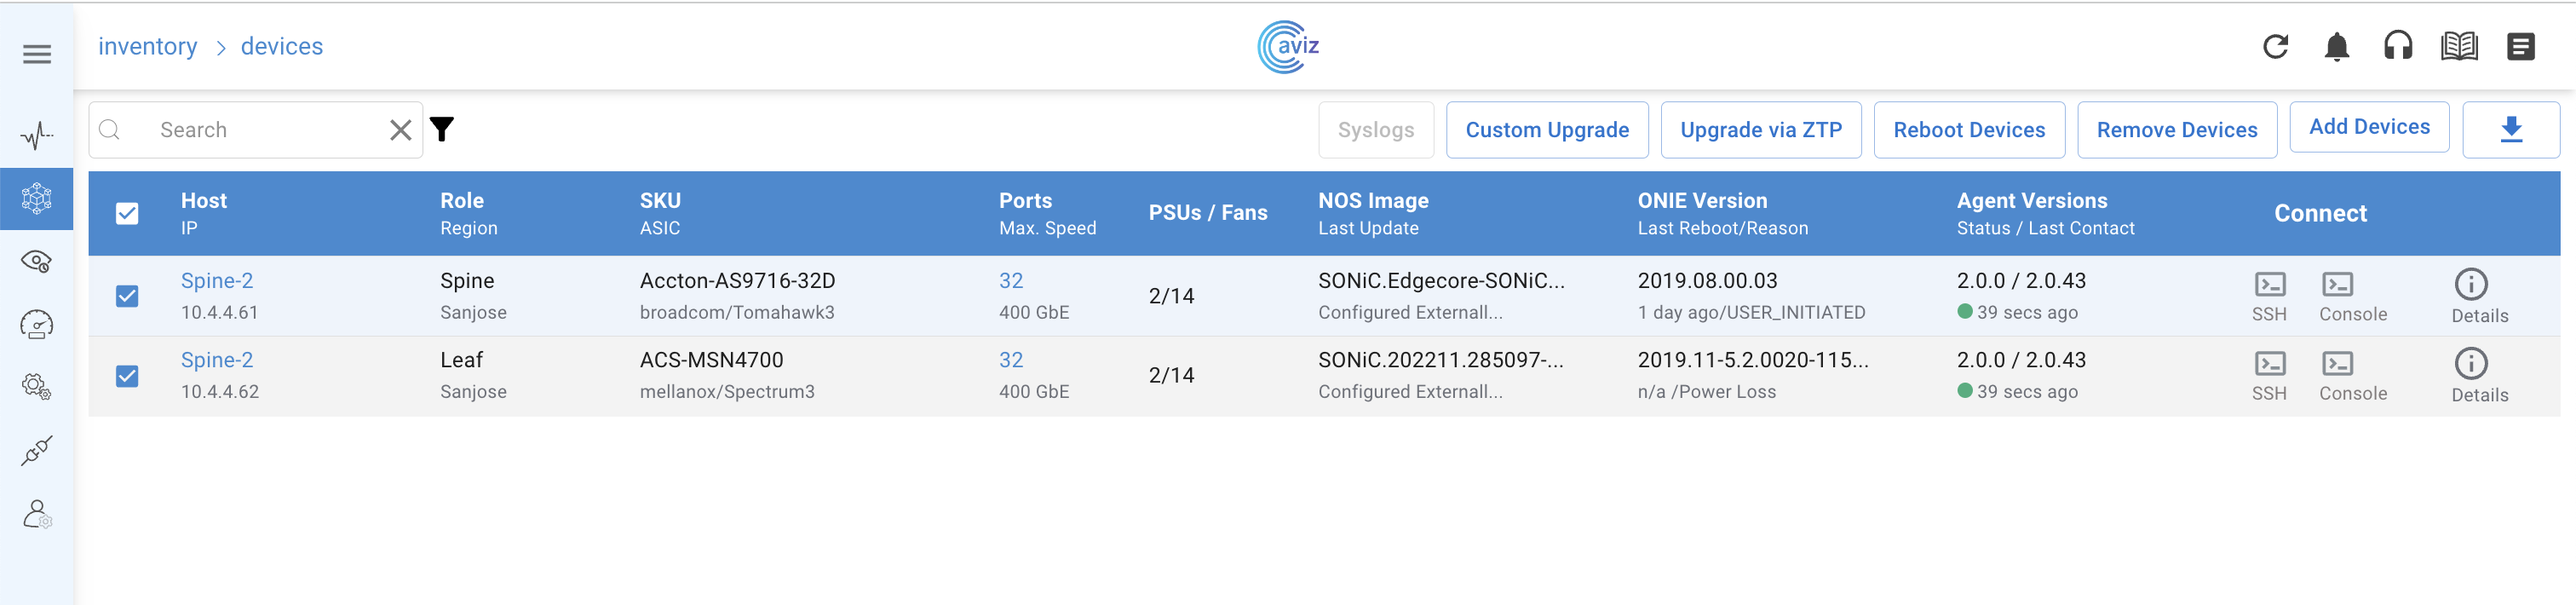
Task: Click into the Search field
Action: click(260, 130)
